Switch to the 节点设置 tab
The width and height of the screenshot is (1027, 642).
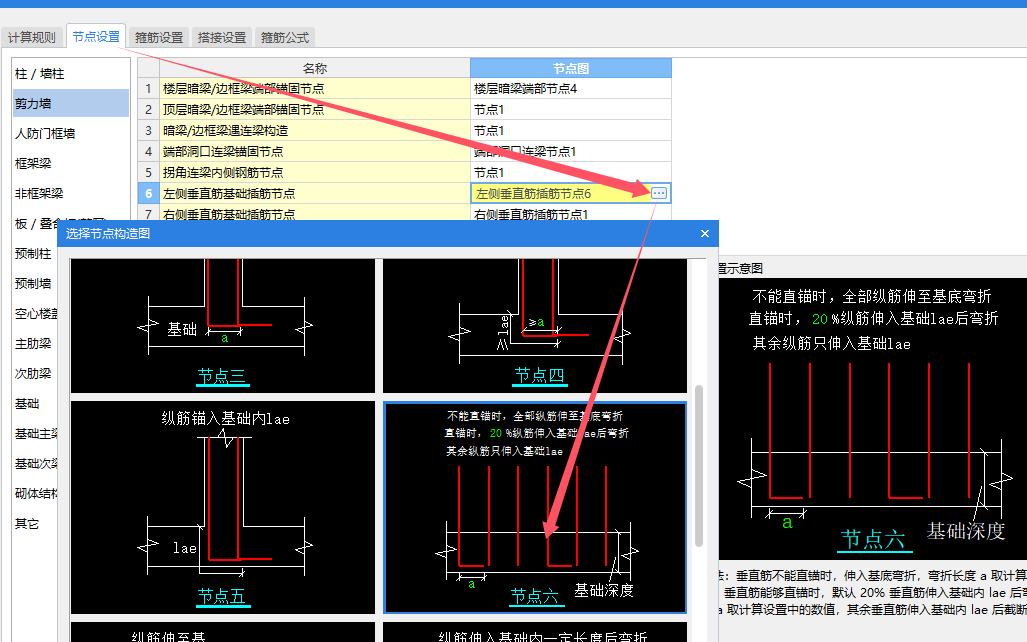(x=96, y=37)
